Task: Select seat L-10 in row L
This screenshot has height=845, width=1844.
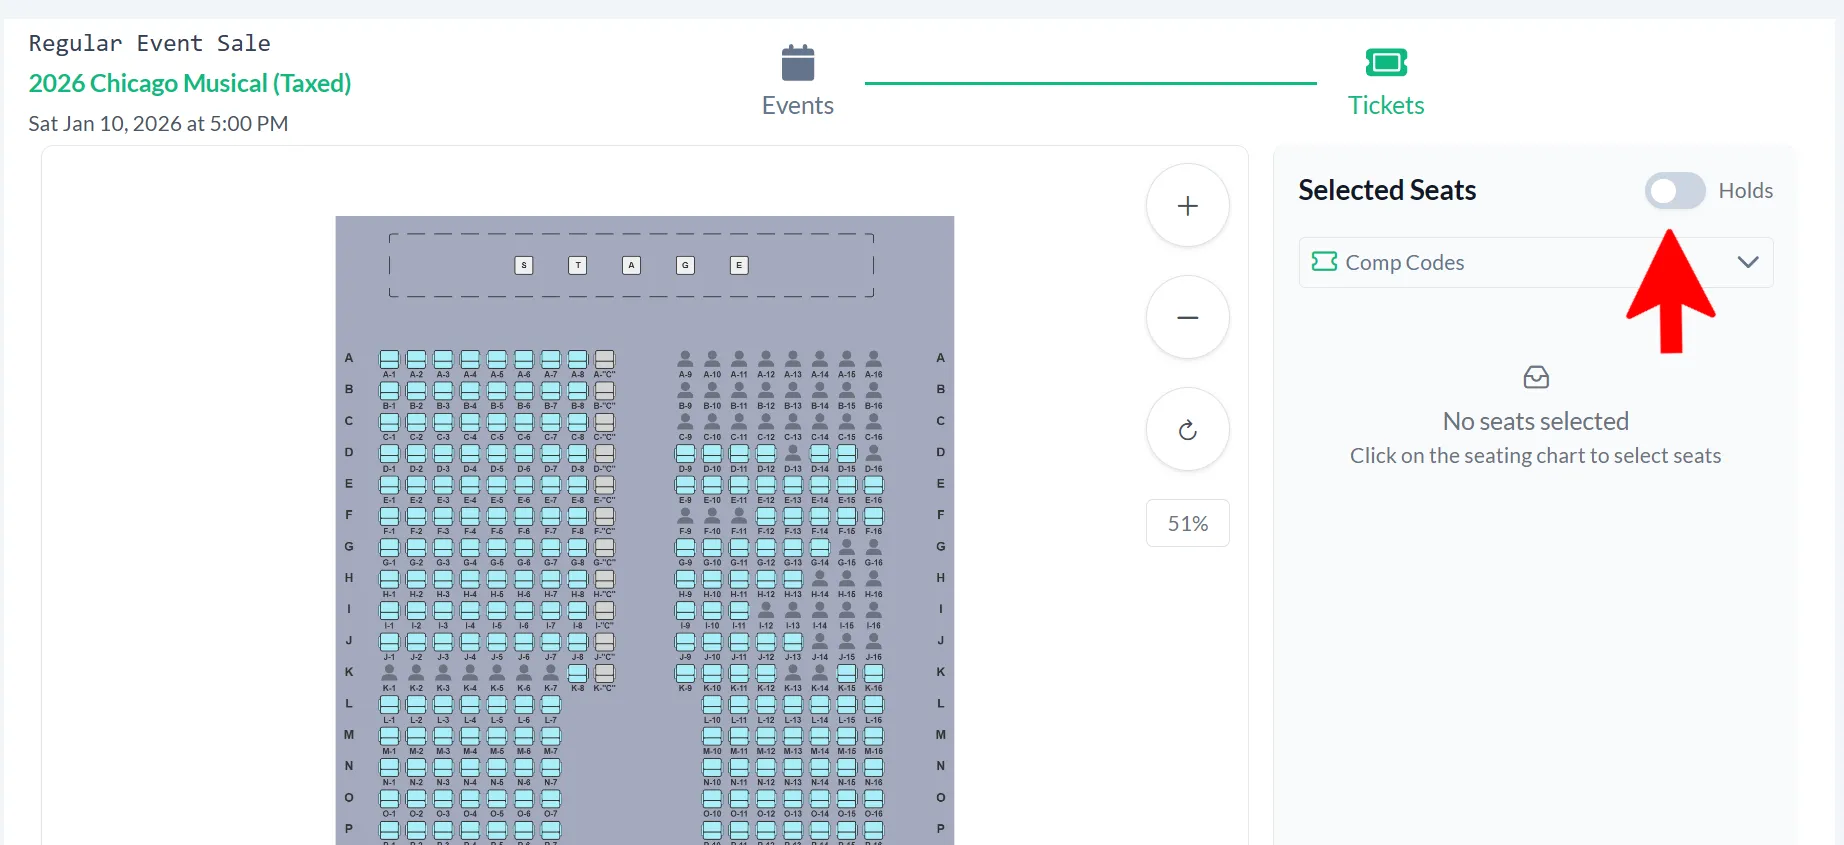Action: (712, 704)
